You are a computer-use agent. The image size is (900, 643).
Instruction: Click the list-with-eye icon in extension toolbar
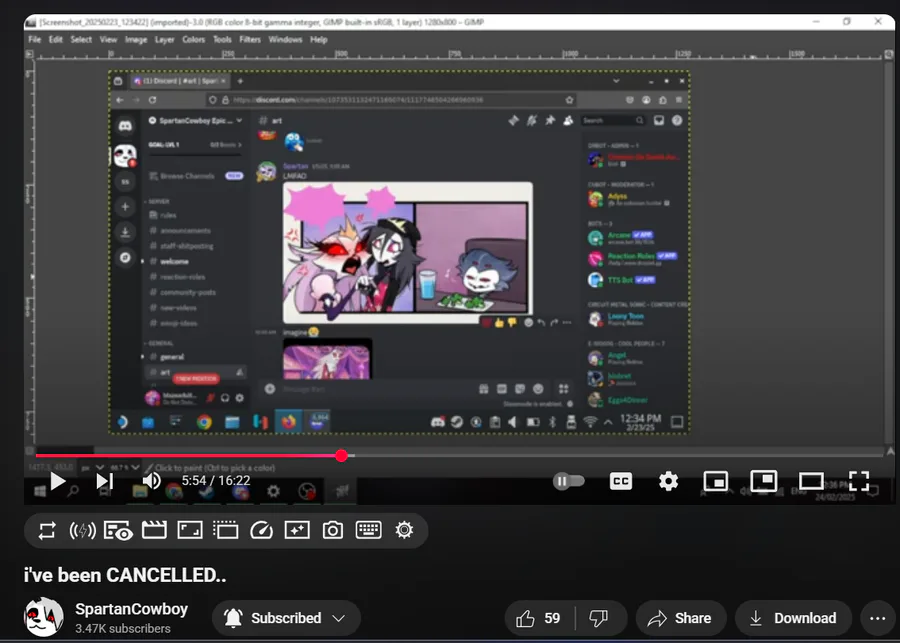pyautogui.click(x=118, y=530)
